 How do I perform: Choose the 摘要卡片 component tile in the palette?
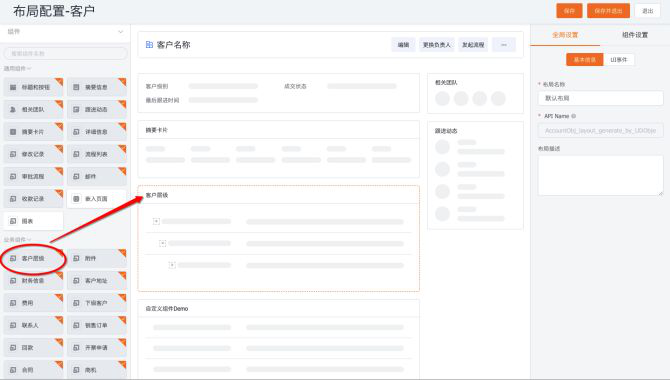(33, 132)
